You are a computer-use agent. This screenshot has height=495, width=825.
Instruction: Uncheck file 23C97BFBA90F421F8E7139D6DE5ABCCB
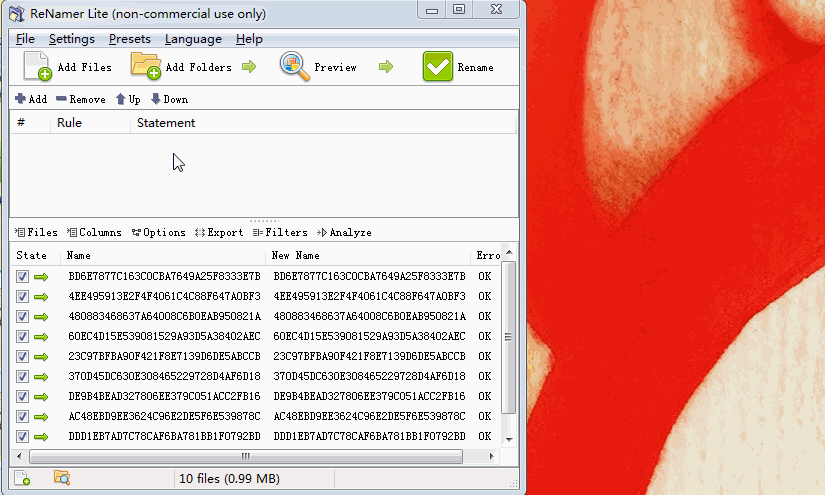pyautogui.click(x=22, y=356)
